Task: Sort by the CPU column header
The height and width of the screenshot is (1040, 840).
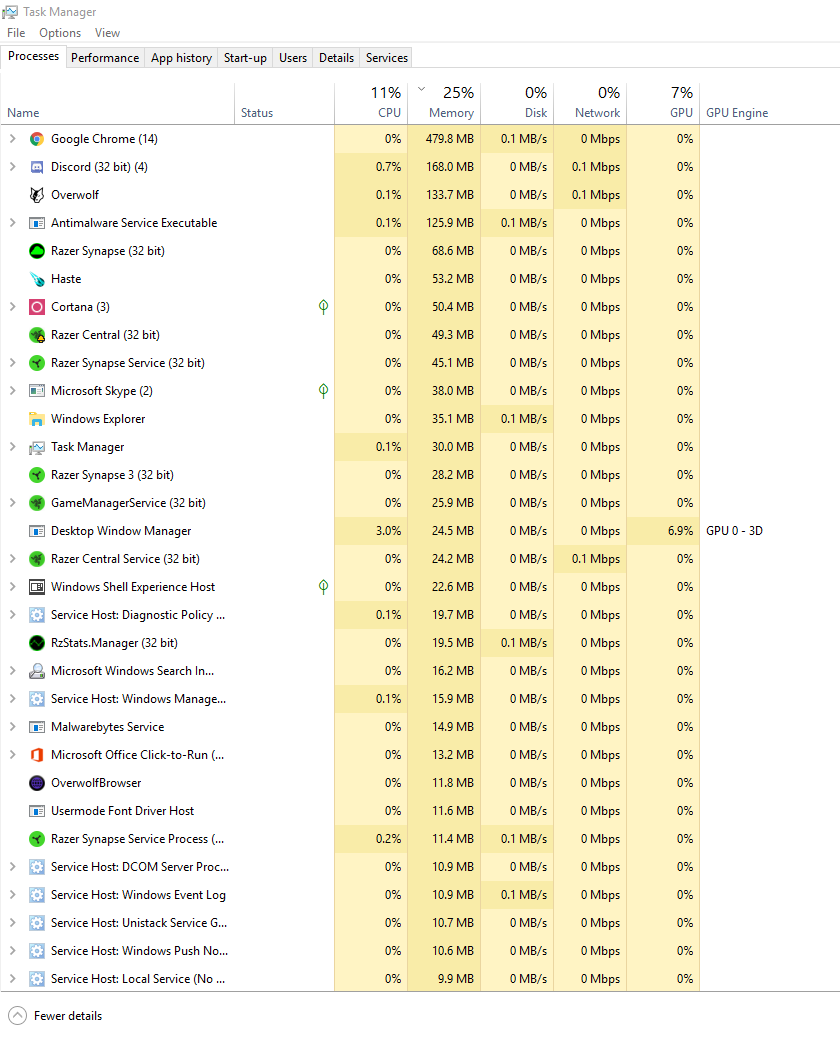Action: coord(371,103)
